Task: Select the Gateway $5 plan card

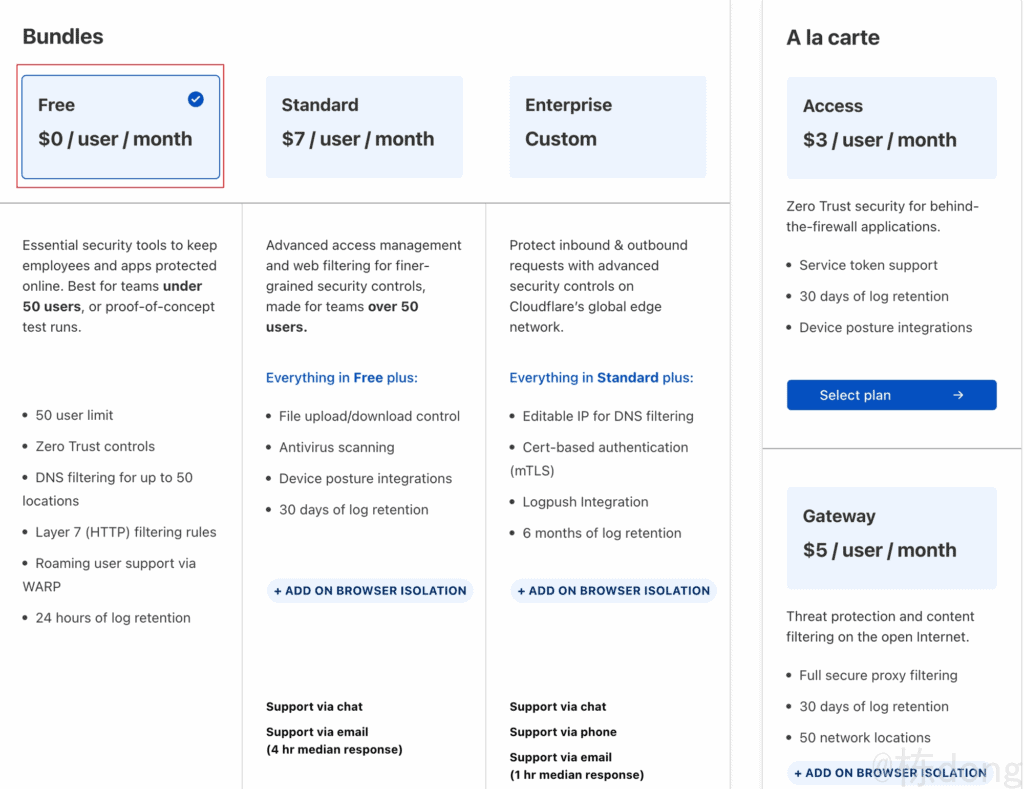Action: 891,538
